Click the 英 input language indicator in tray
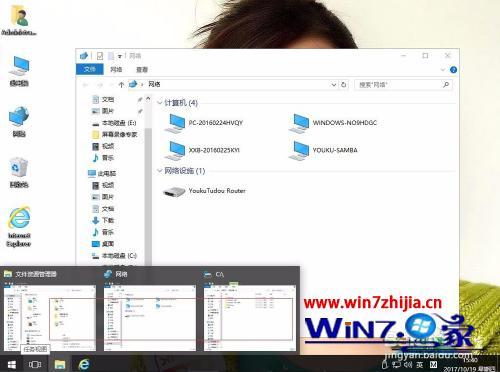The height and width of the screenshot is (372, 500). tap(420, 365)
